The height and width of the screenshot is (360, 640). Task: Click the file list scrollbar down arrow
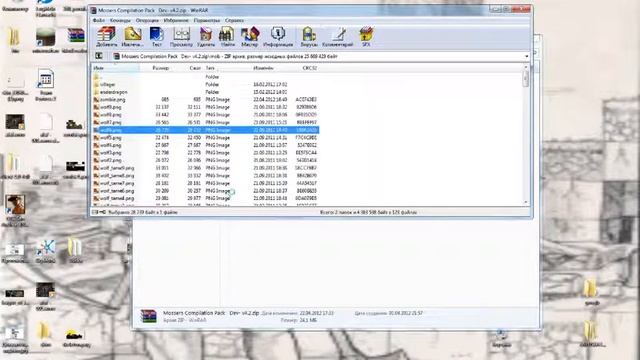click(526, 202)
